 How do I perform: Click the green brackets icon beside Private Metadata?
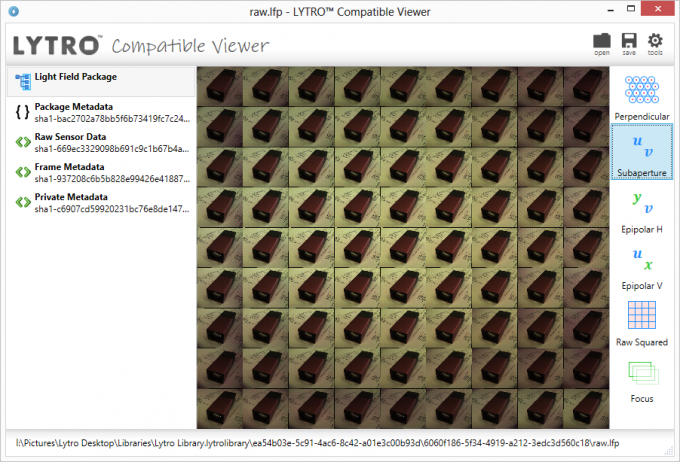(23, 202)
